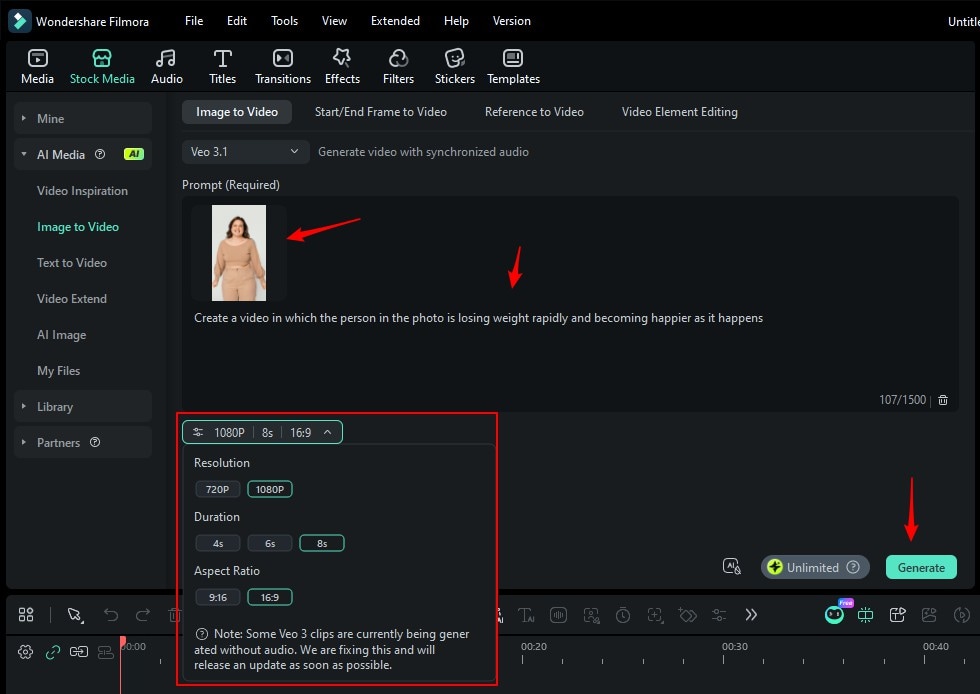This screenshot has height=694, width=980.
Task: Click the AI copilot robot icon above timeline
Action: (x=835, y=614)
